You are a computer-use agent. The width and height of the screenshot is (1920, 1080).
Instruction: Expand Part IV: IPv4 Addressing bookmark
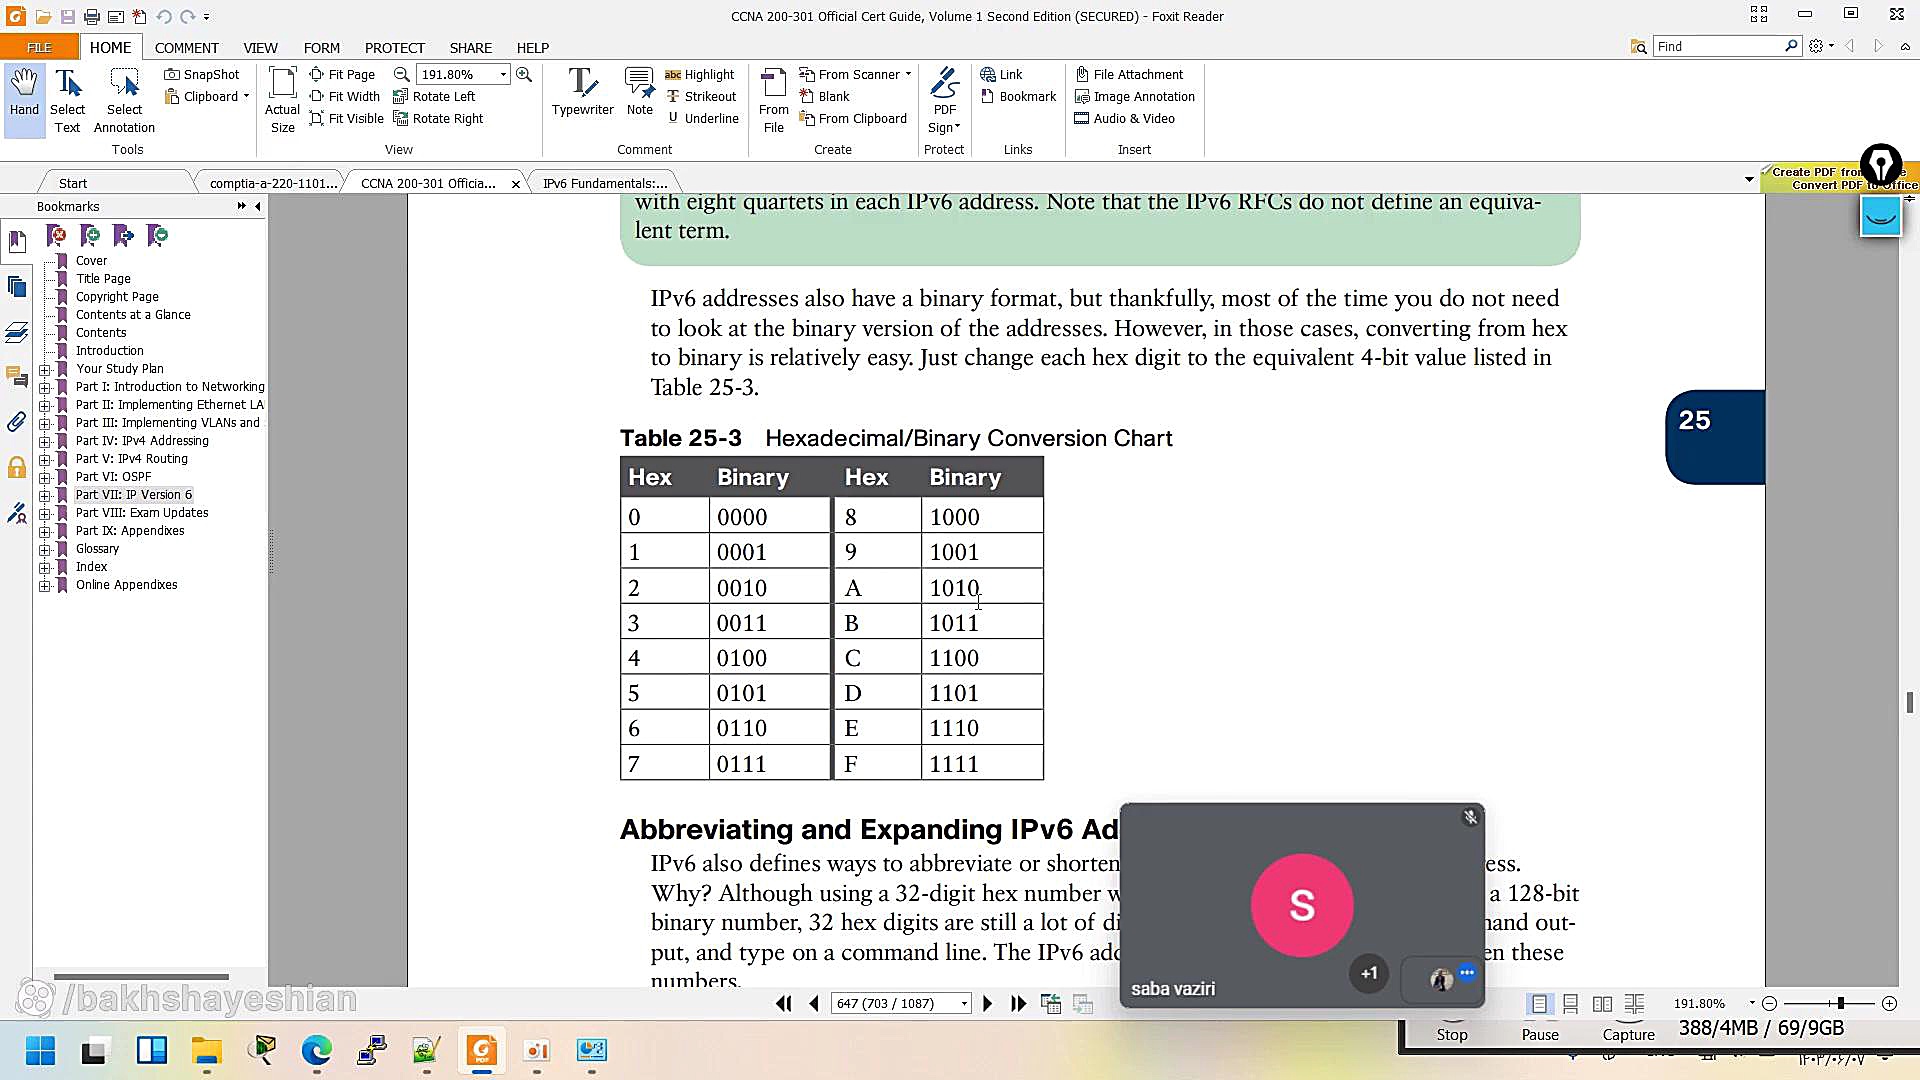44,441
